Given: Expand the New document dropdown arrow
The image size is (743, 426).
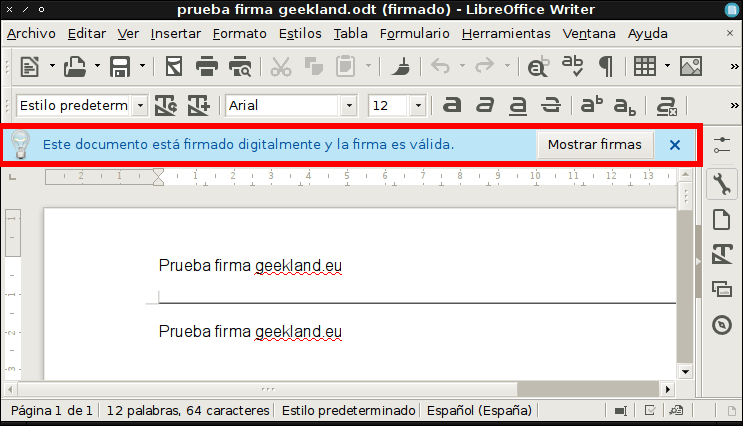Looking at the screenshot, I should (x=52, y=66).
